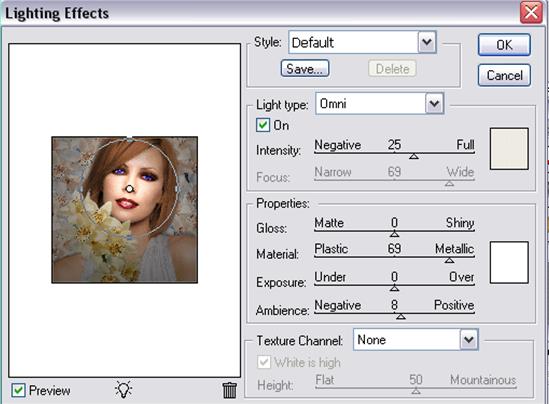Click the Gloss slider thumb
This screenshot has height=404, width=549.
[394, 234]
